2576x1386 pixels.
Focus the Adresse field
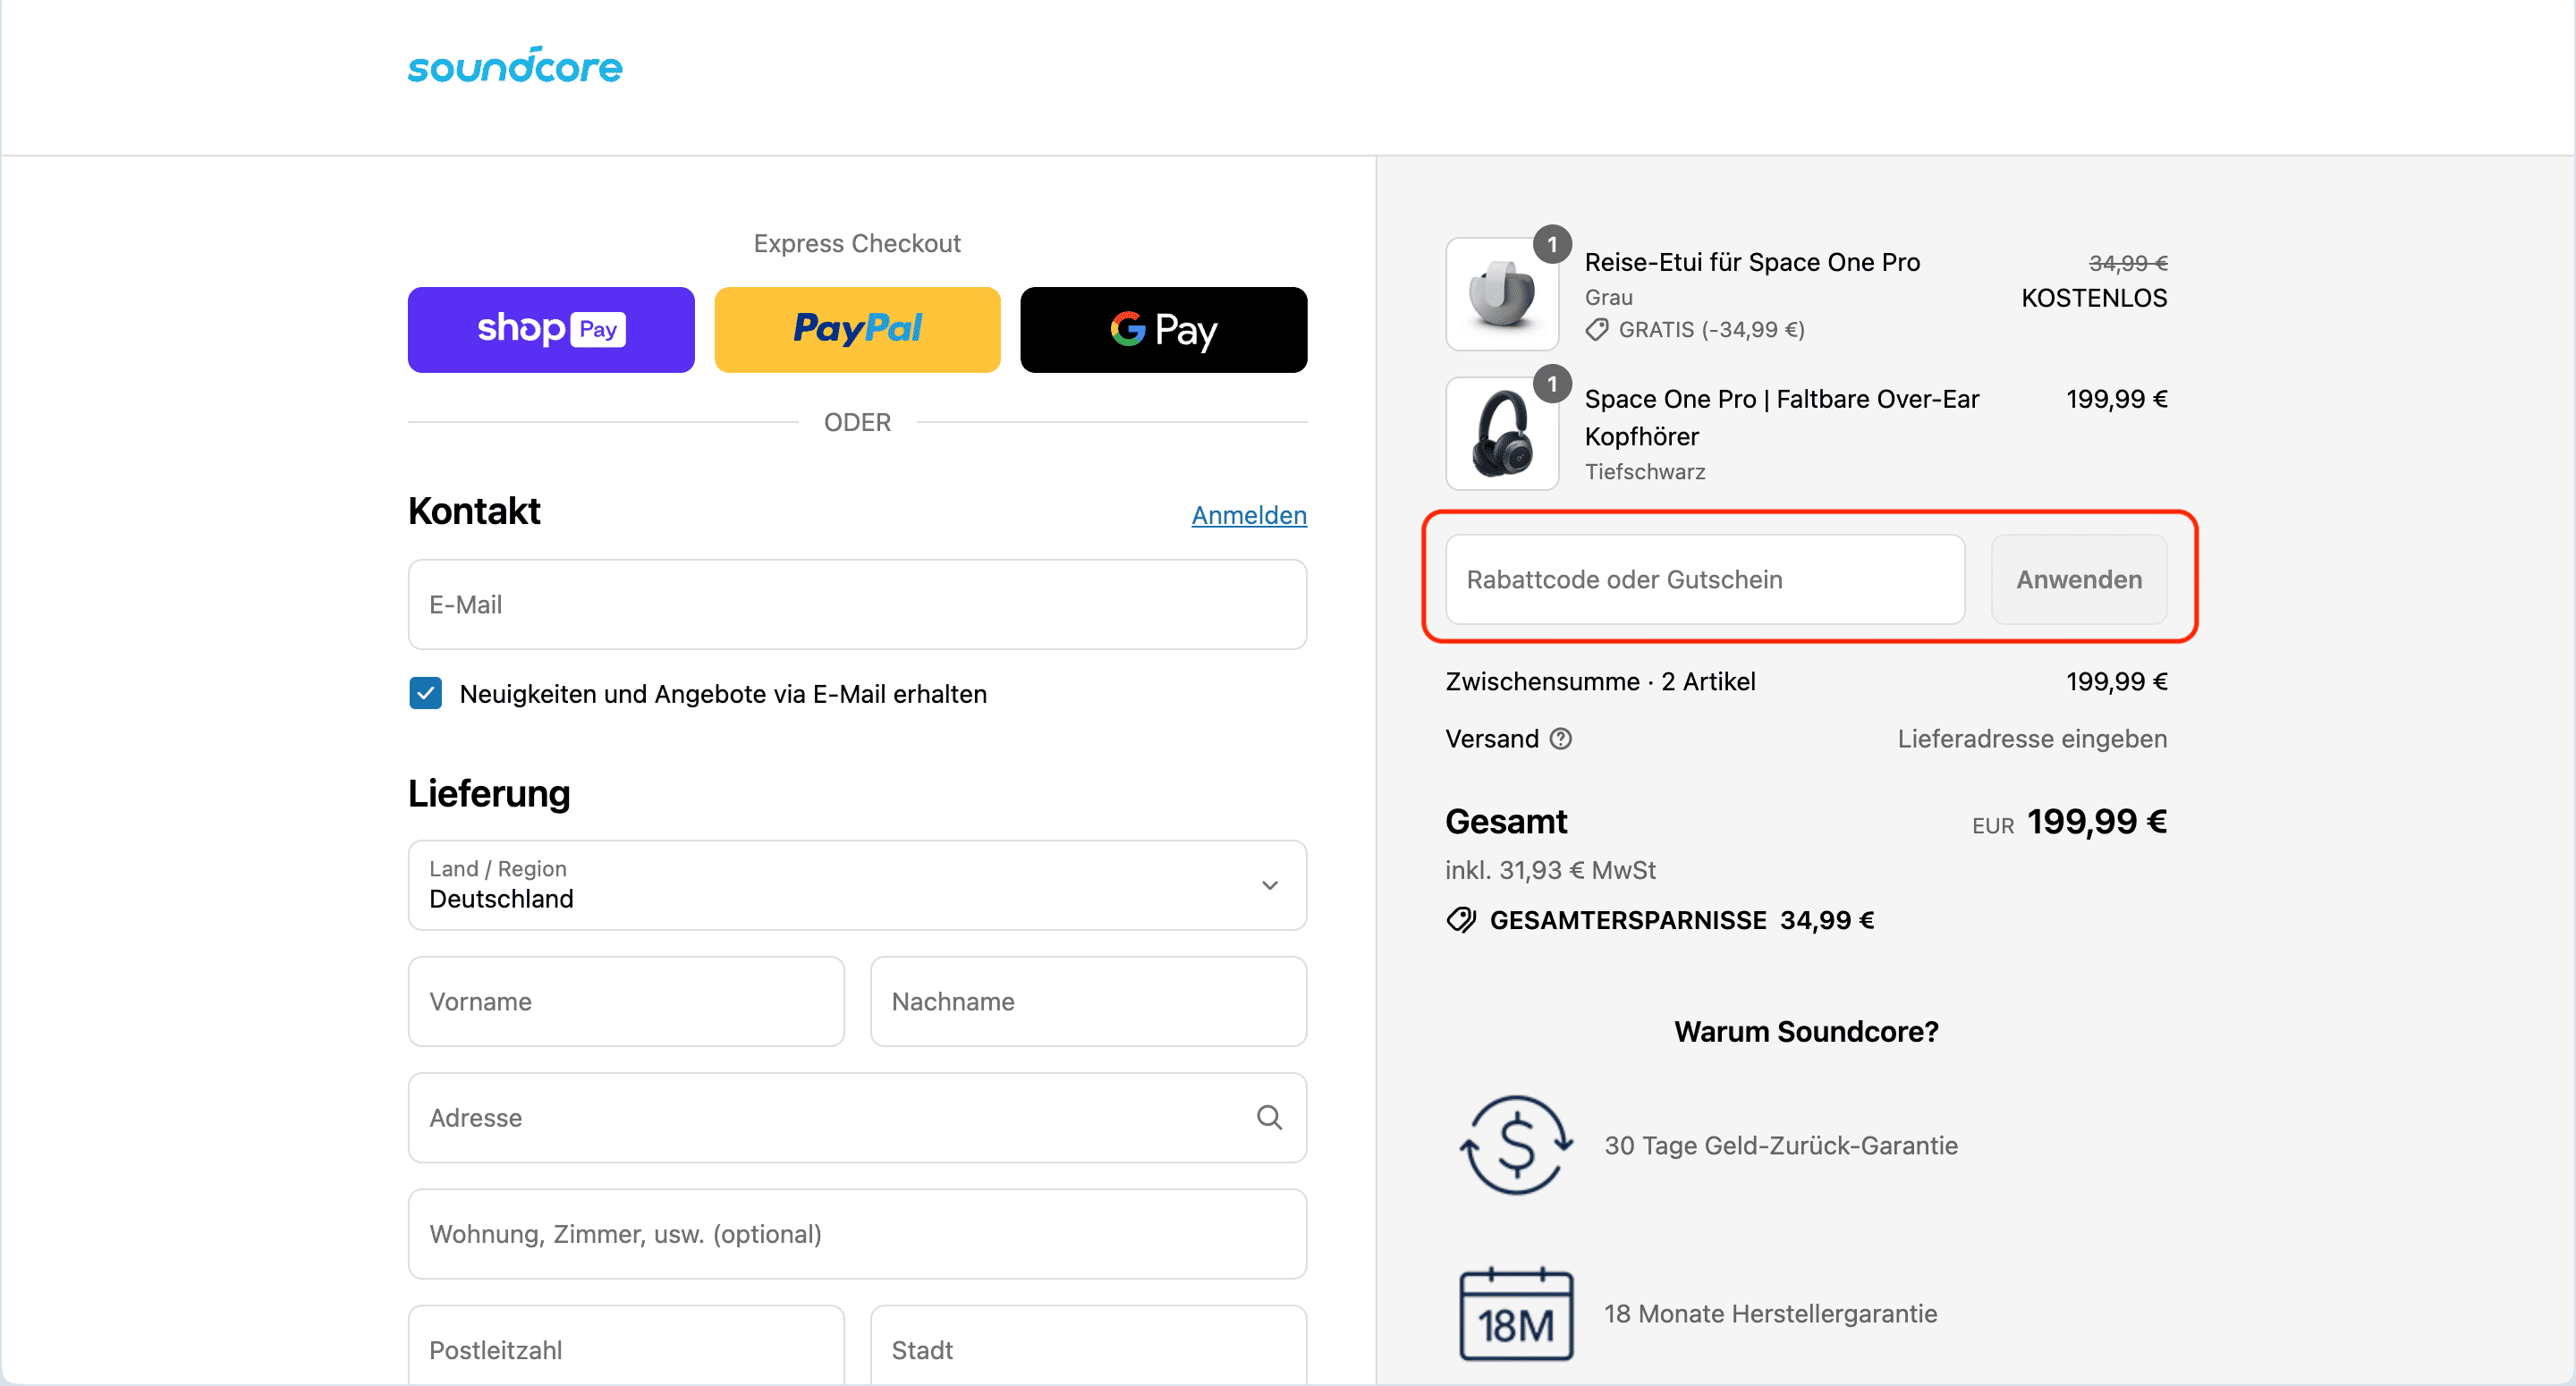point(857,1117)
